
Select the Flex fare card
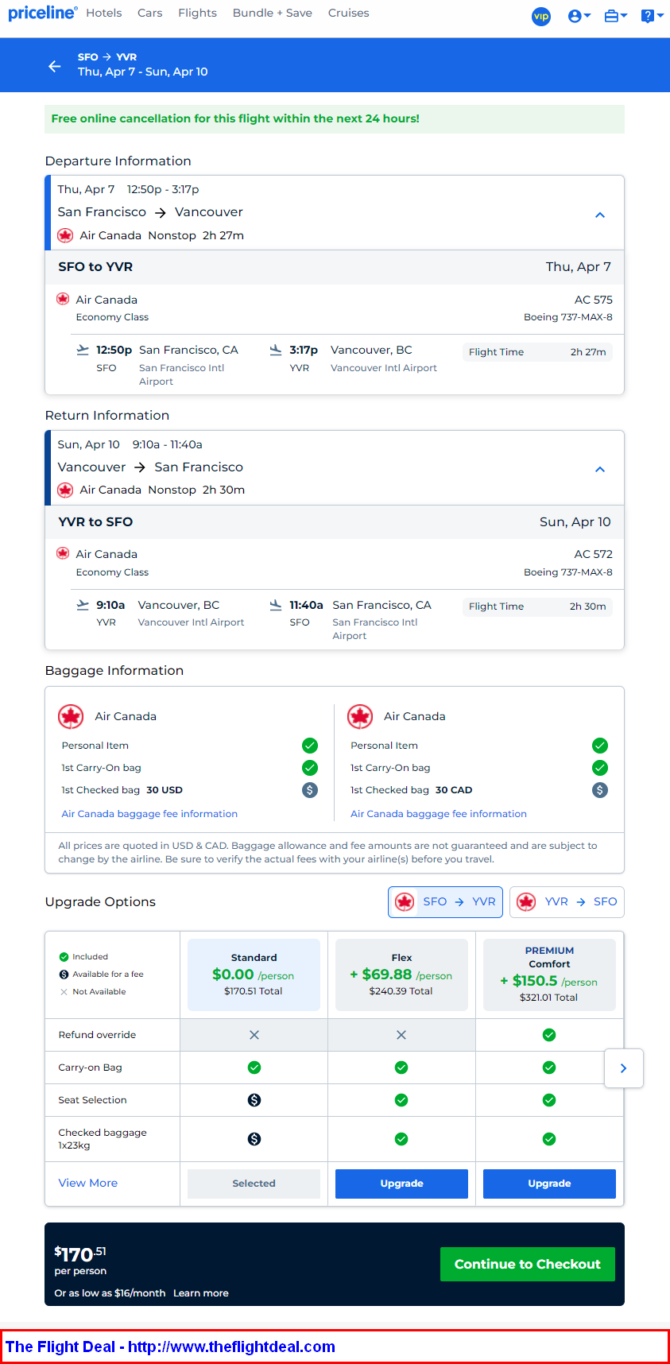tap(401, 975)
